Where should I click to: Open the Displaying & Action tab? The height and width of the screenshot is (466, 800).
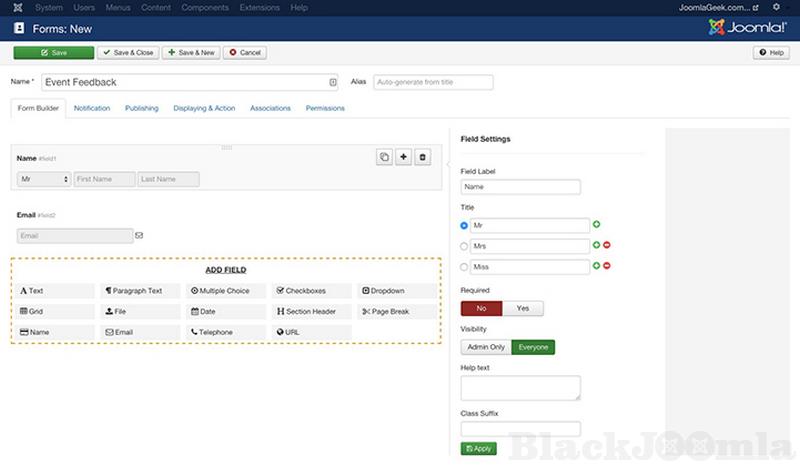pos(204,108)
